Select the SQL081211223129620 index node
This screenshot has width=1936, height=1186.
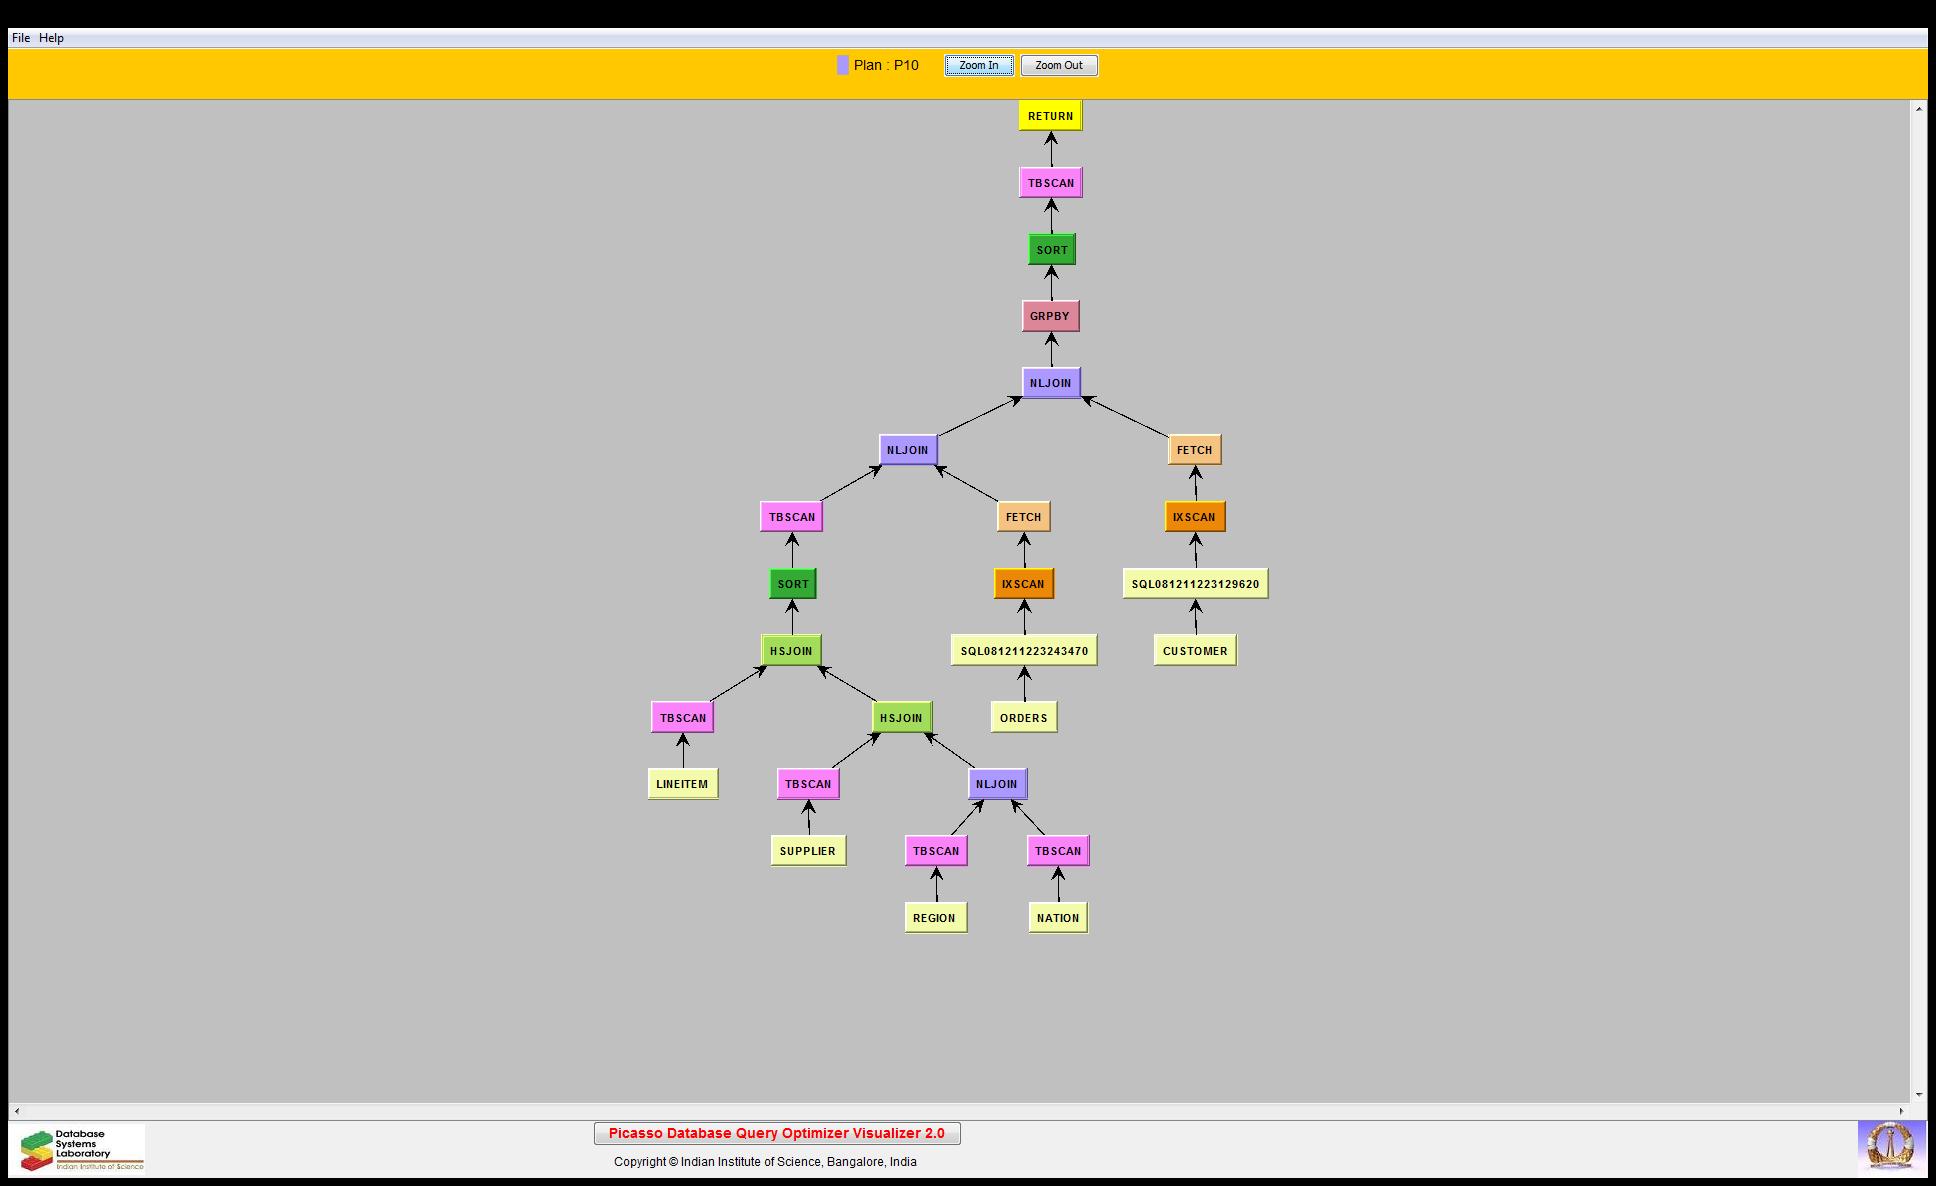(1195, 584)
